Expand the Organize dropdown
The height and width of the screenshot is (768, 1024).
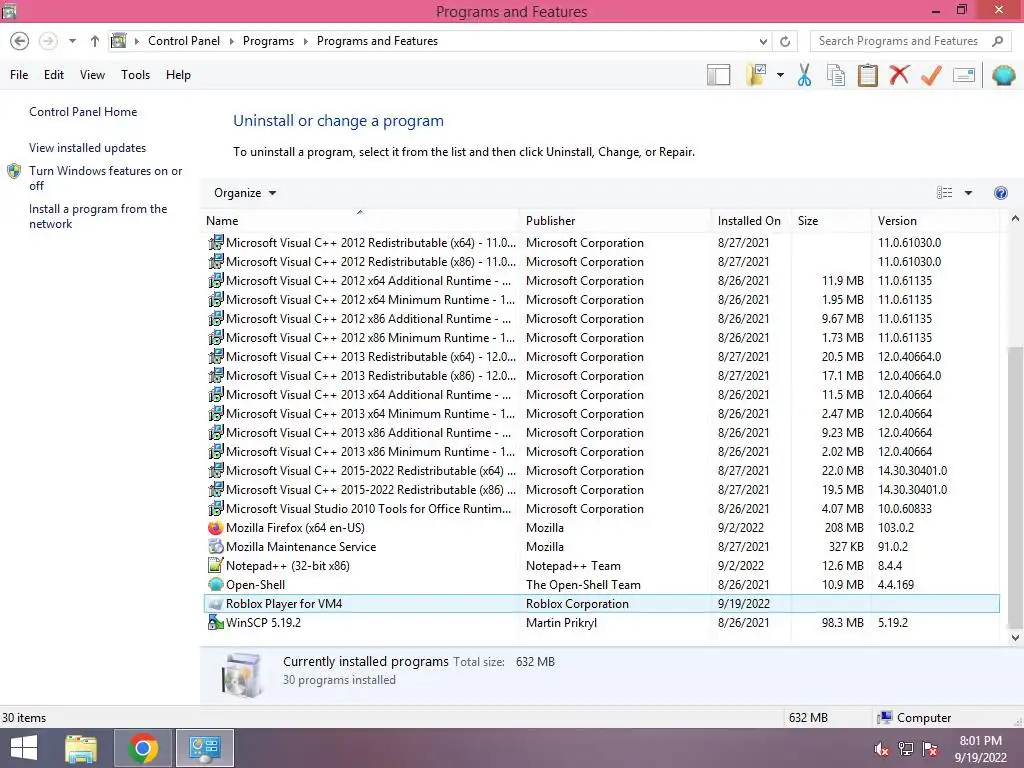pyautogui.click(x=245, y=193)
